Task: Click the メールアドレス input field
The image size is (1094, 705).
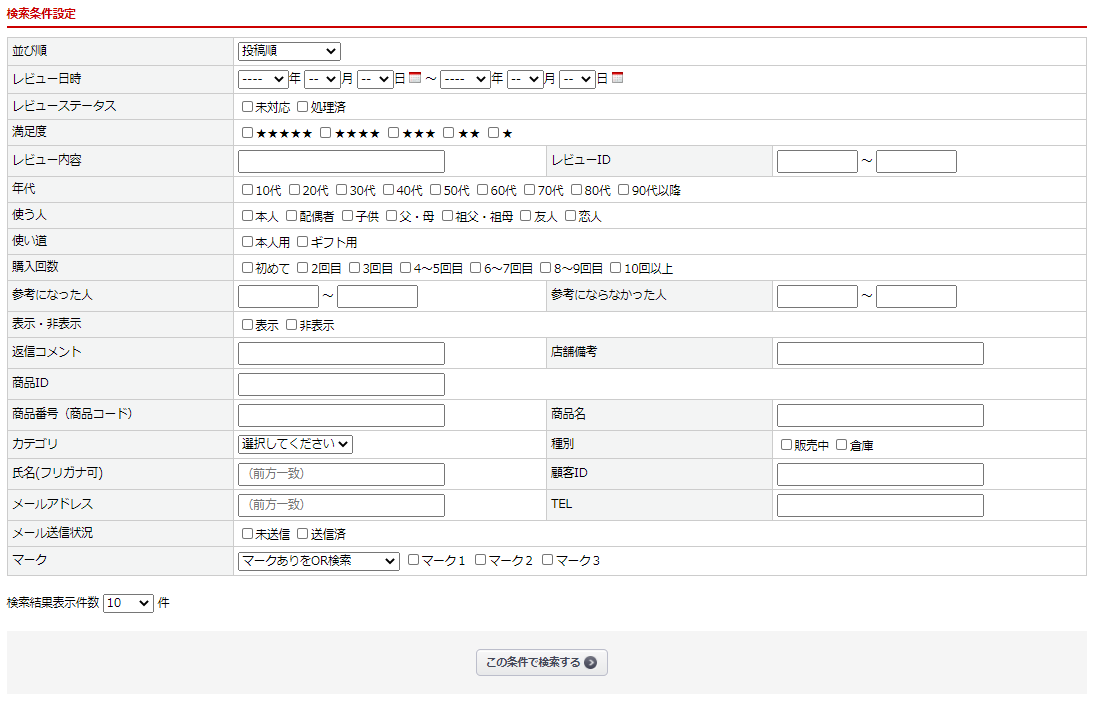Action: (341, 505)
